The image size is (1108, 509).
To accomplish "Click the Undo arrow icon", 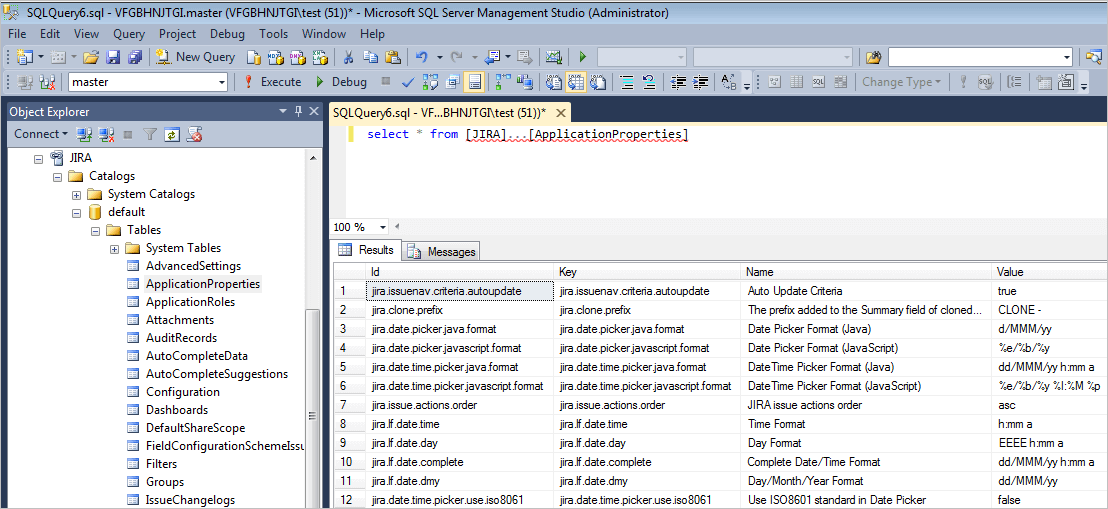I will [422, 57].
